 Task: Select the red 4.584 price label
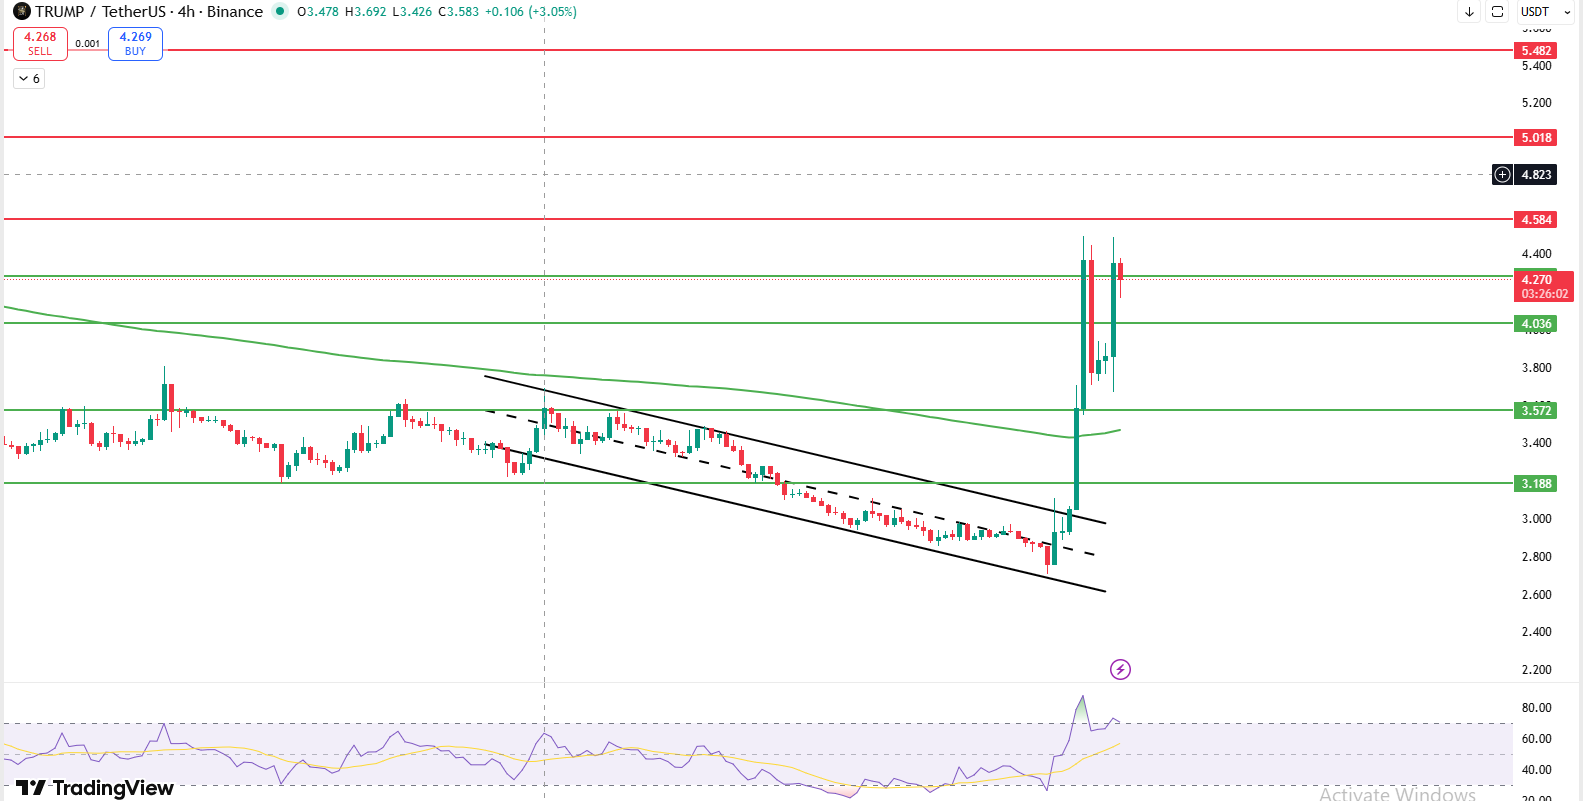pyautogui.click(x=1536, y=220)
